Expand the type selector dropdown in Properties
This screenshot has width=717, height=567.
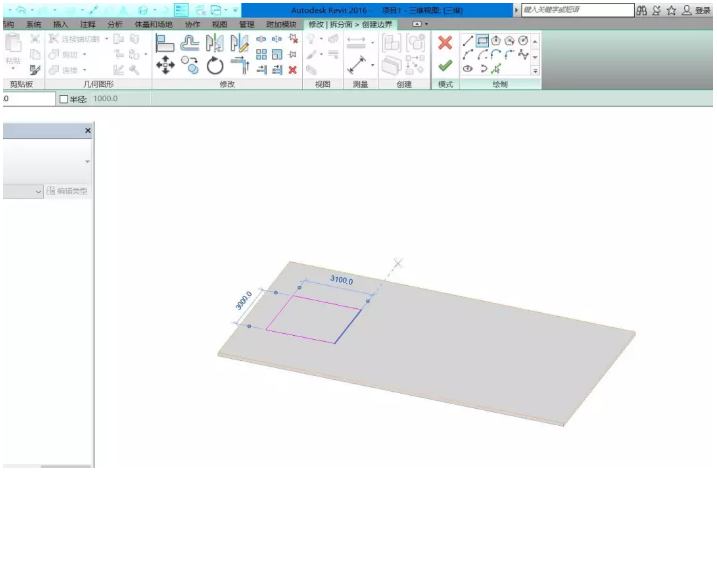coord(87,161)
